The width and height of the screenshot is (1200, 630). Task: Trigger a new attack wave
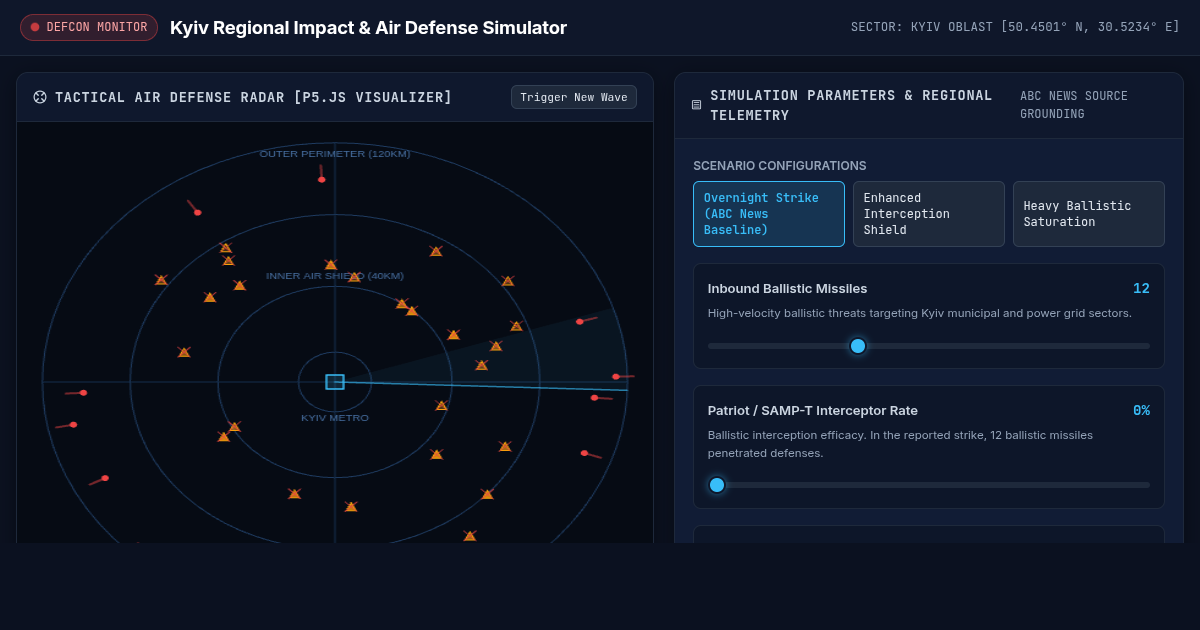click(574, 97)
